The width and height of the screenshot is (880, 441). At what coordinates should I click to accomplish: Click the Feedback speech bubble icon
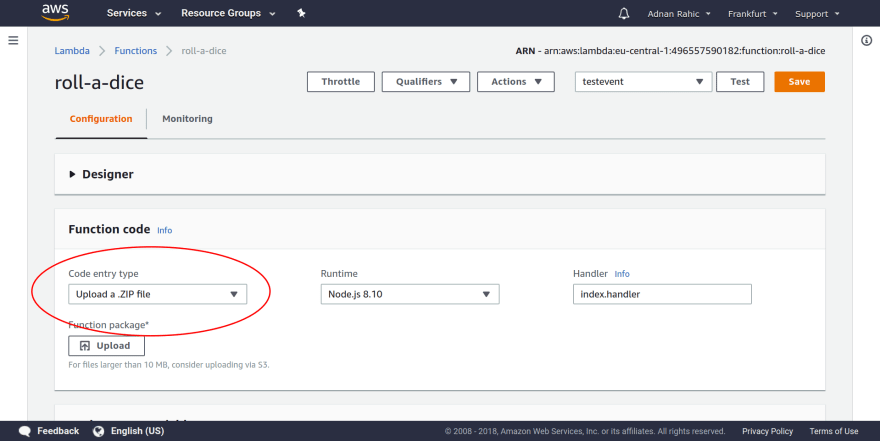click(x=25, y=431)
